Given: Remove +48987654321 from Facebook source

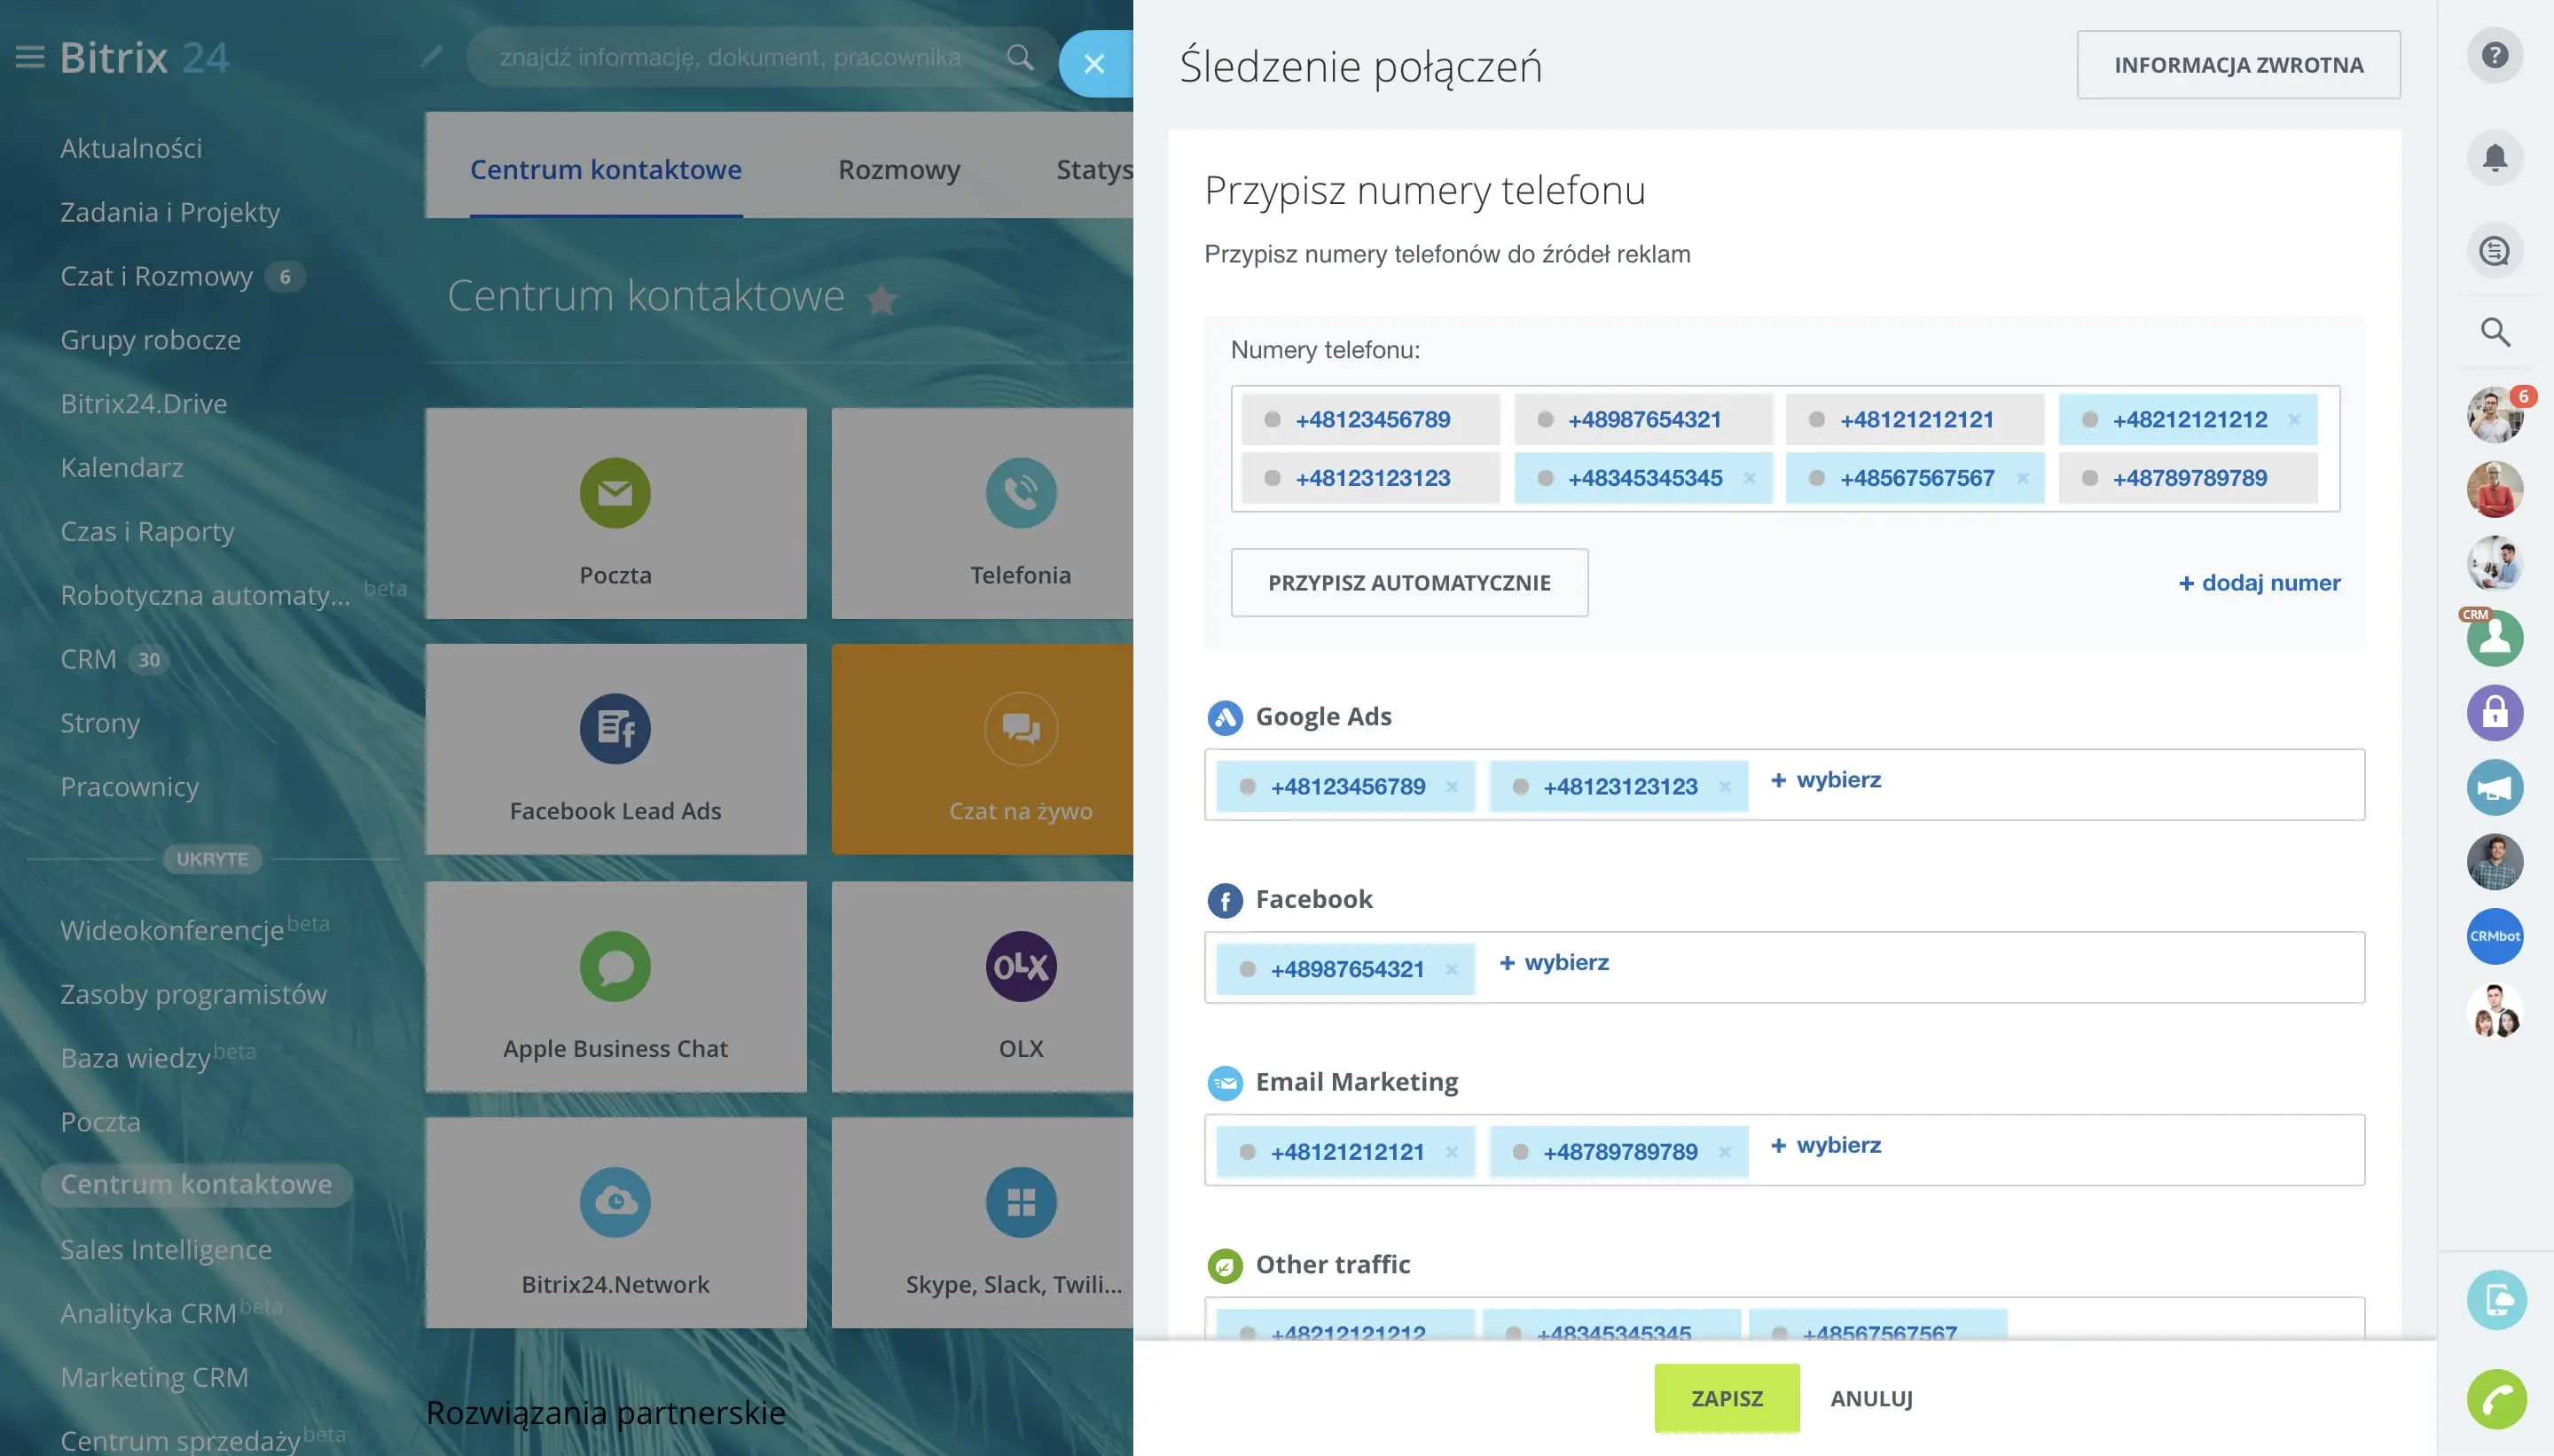Looking at the screenshot, I should click(x=1452, y=969).
